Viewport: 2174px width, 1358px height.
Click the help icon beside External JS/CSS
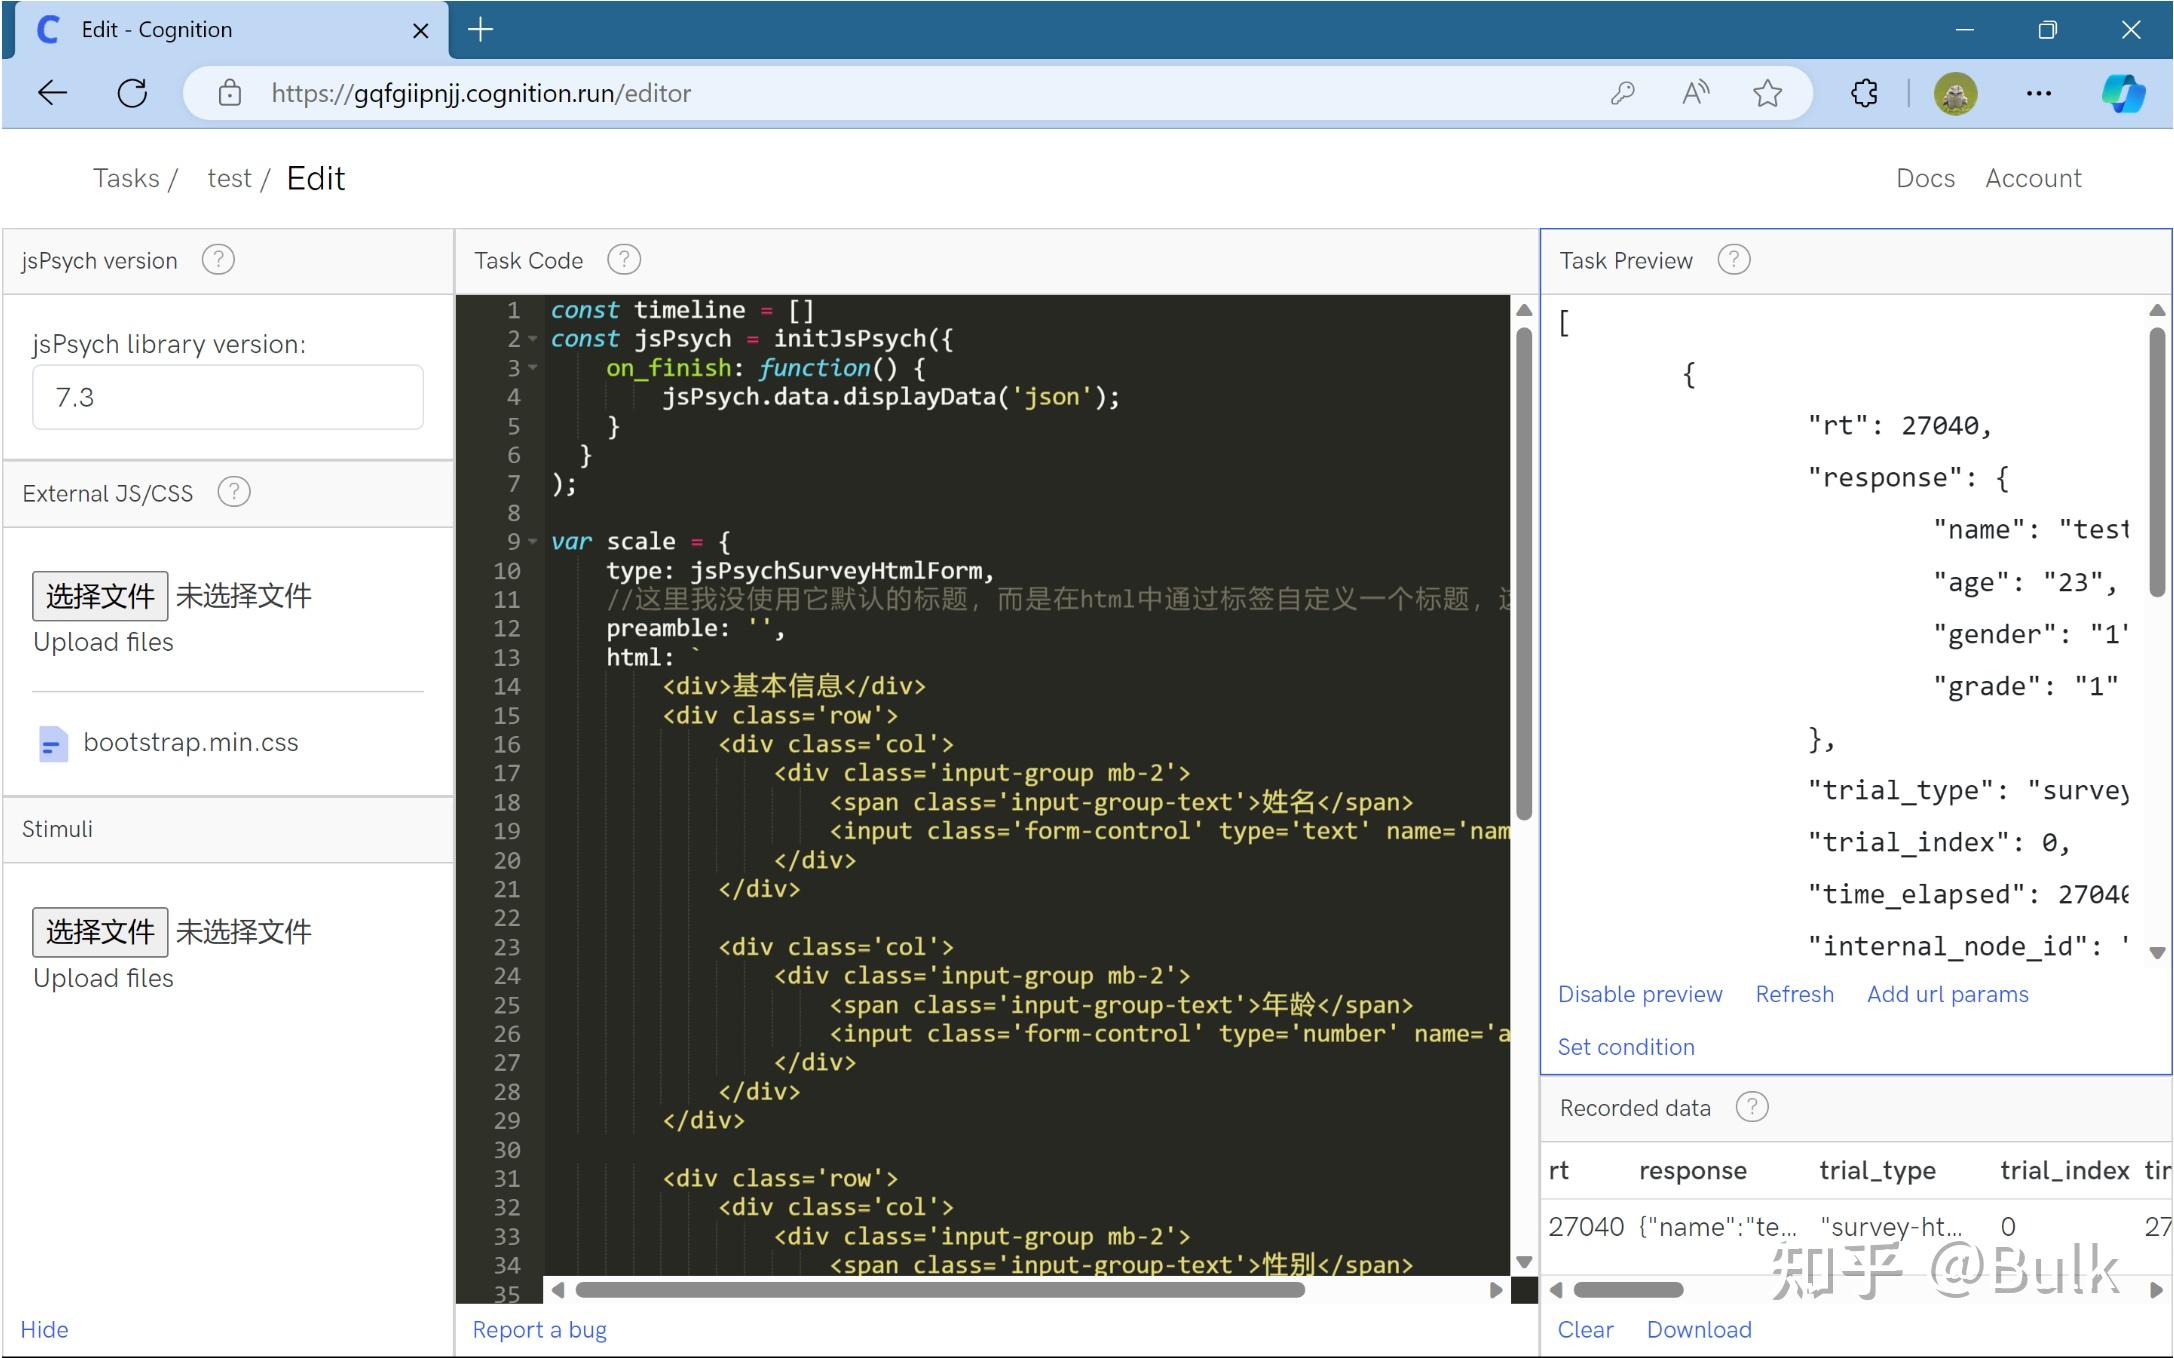(x=234, y=492)
